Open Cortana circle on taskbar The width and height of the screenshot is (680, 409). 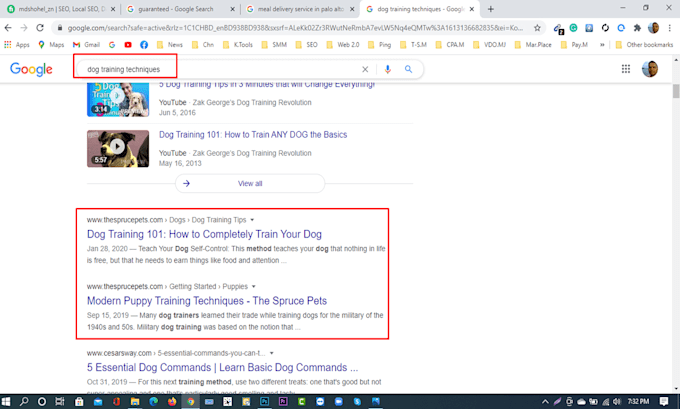[42, 402]
